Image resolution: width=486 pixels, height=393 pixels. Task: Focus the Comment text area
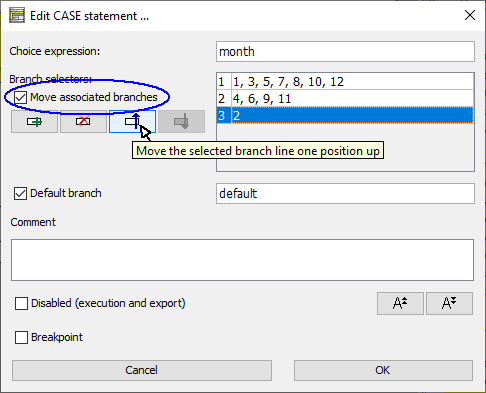(x=242, y=260)
